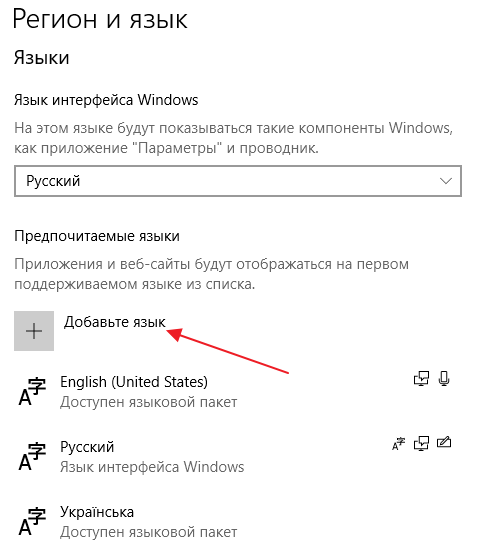Click "Доступен языковой пакет" under Українська
Screen dimensions: 482x560
coord(149,532)
